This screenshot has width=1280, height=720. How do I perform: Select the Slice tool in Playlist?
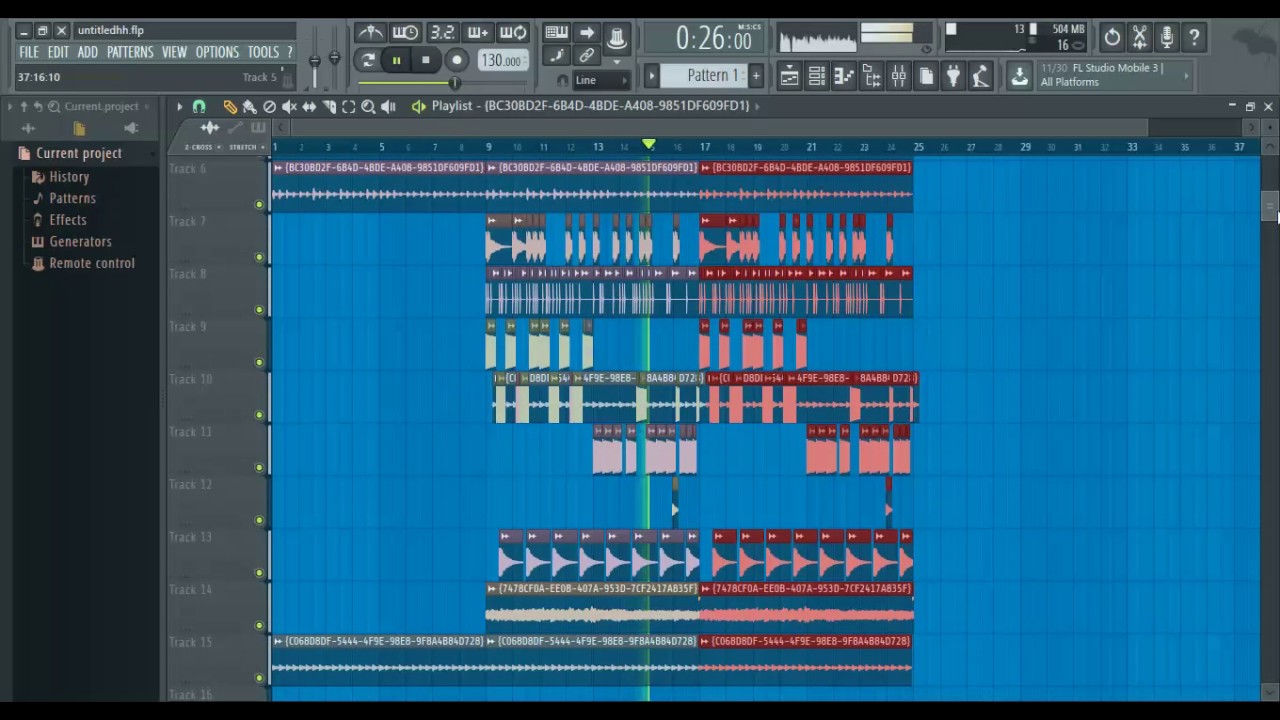(329, 106)
